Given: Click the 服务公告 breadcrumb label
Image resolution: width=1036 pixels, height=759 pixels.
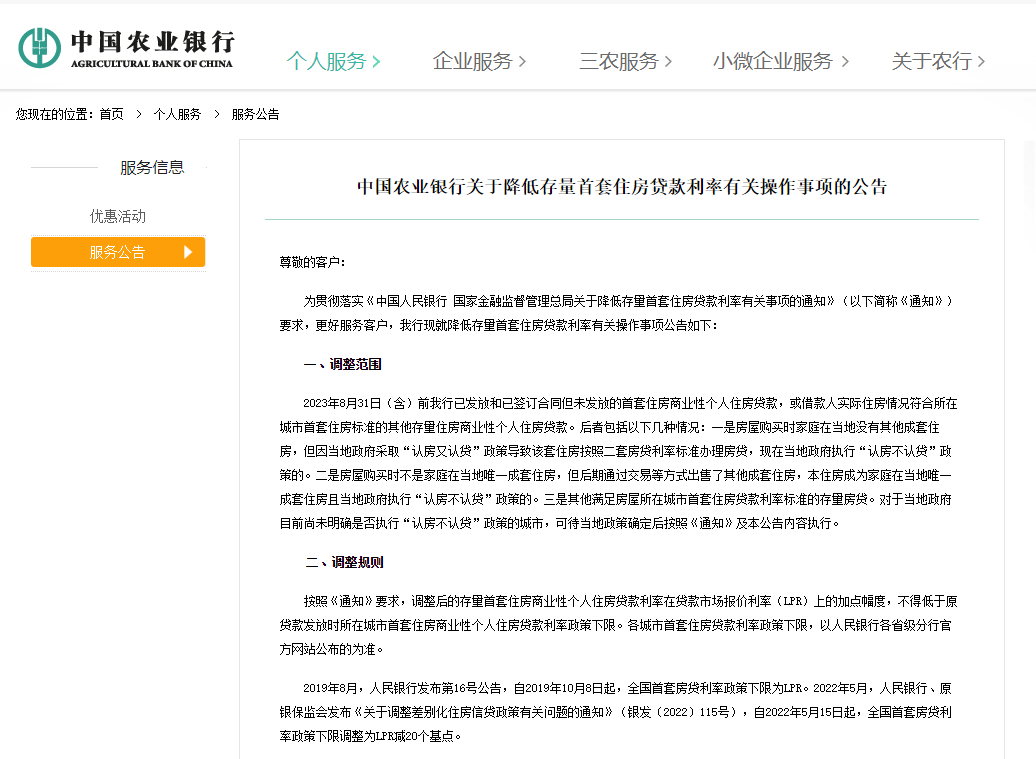Looking at the screenshot, I should 255,114.
